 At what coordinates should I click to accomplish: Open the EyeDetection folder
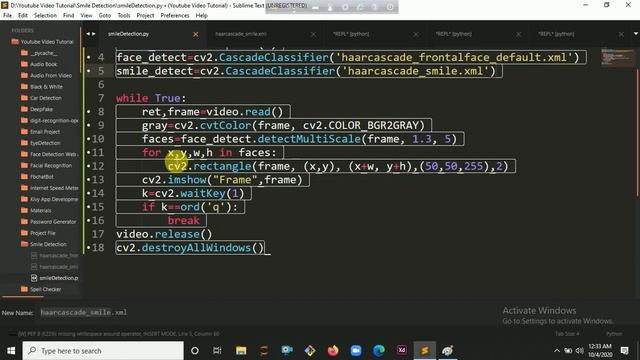pos(41,143)
